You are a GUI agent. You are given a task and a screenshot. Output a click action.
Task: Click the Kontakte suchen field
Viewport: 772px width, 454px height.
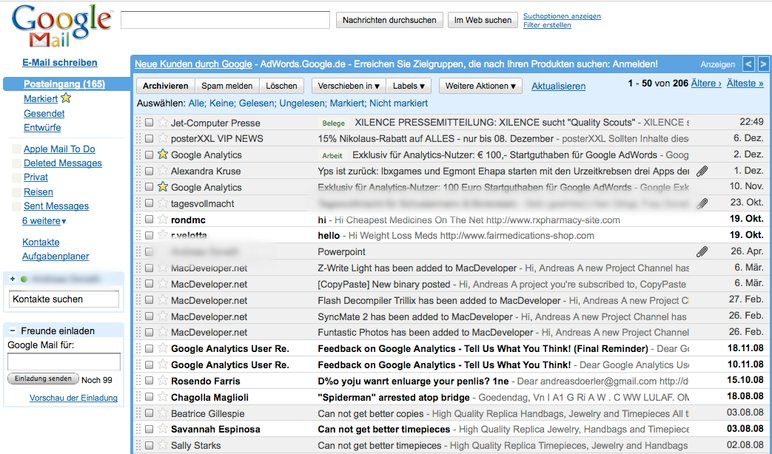tap(64, 299)
